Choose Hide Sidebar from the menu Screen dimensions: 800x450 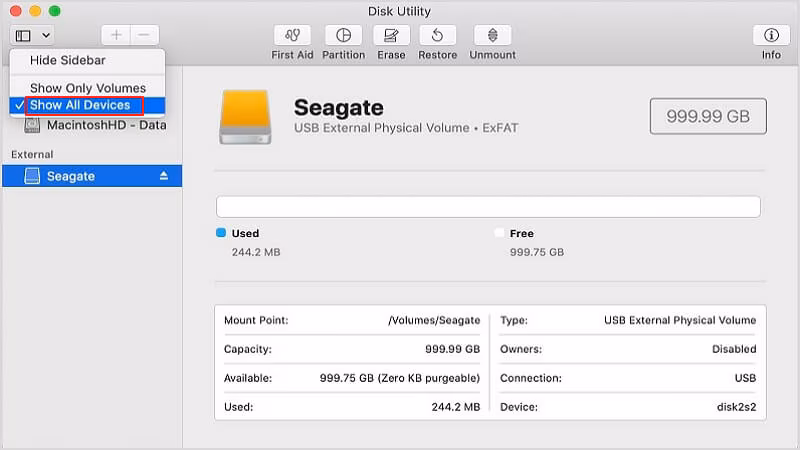(87, 60)
